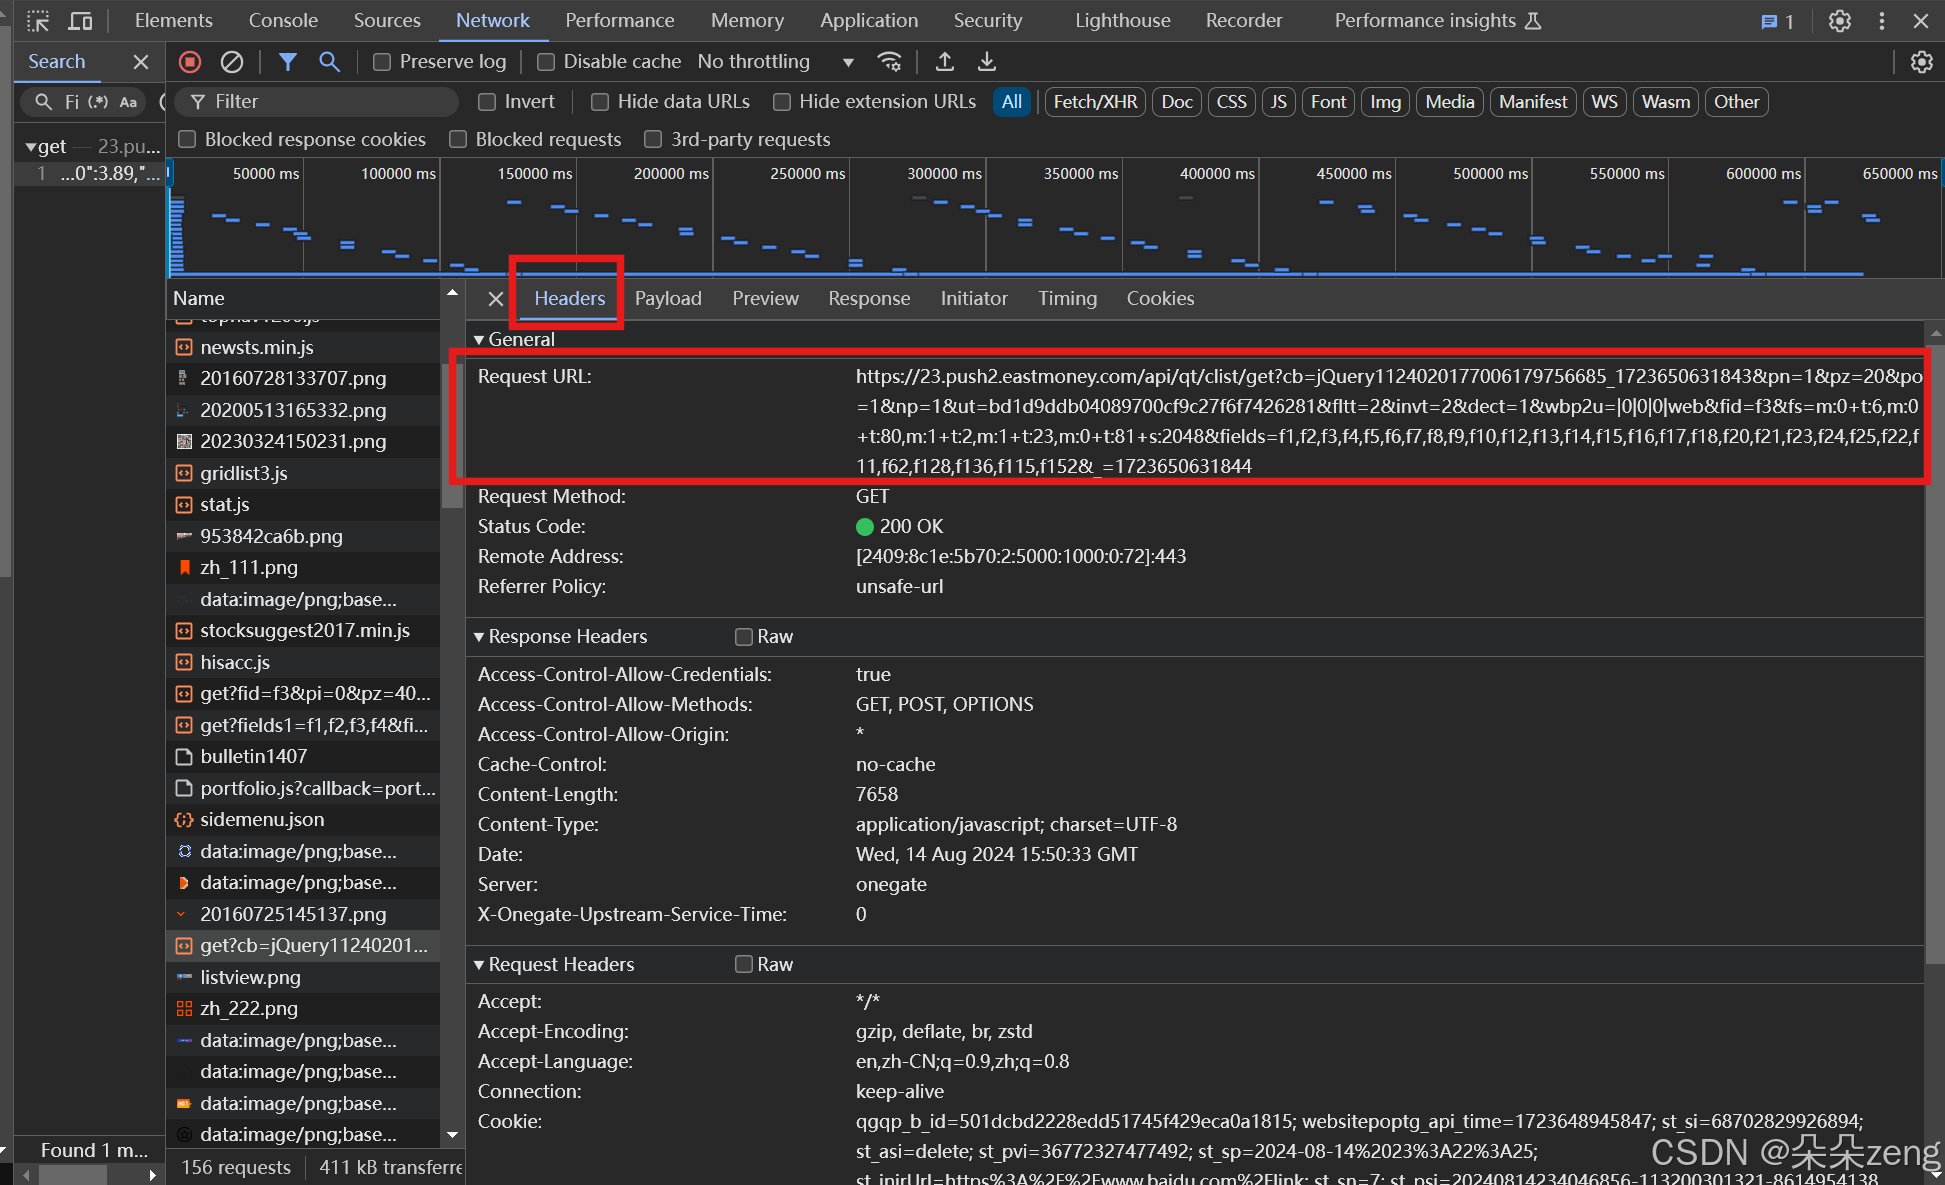1945x1185 pixels.
Task: Export HAR file with download icon
Action: click(987, 62)
